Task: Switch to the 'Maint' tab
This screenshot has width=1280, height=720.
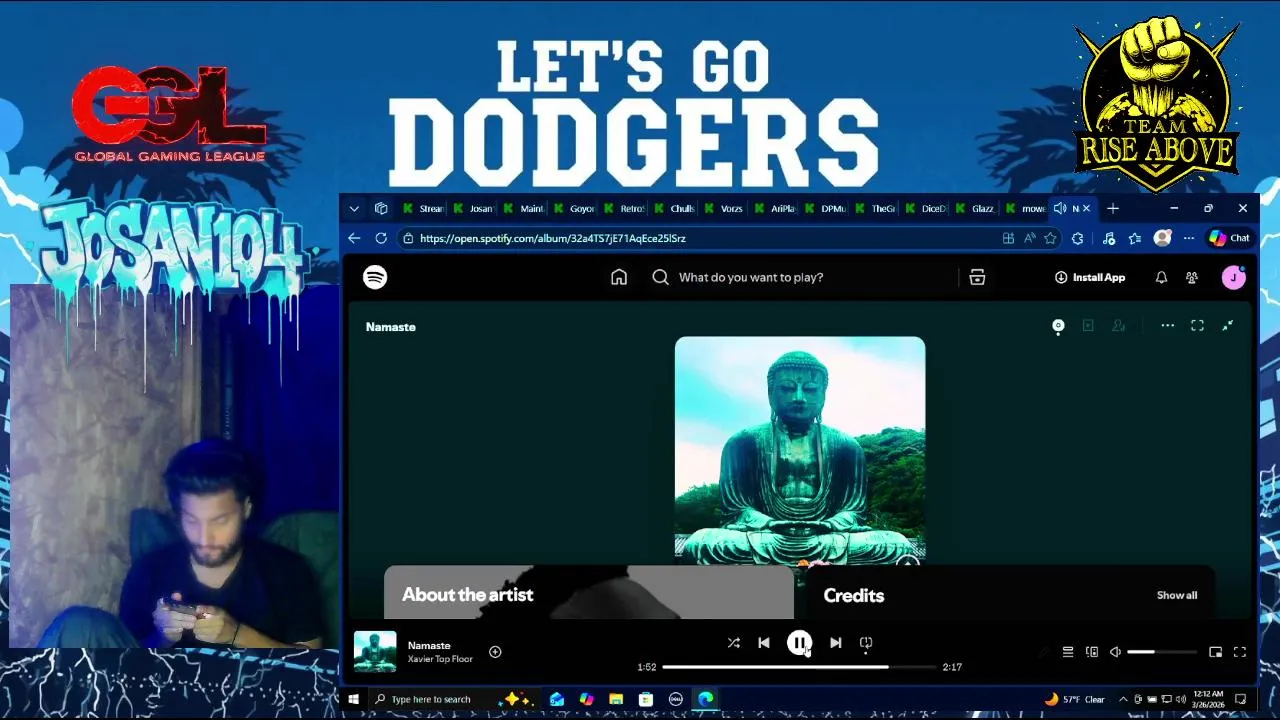Action: (523, 208)
